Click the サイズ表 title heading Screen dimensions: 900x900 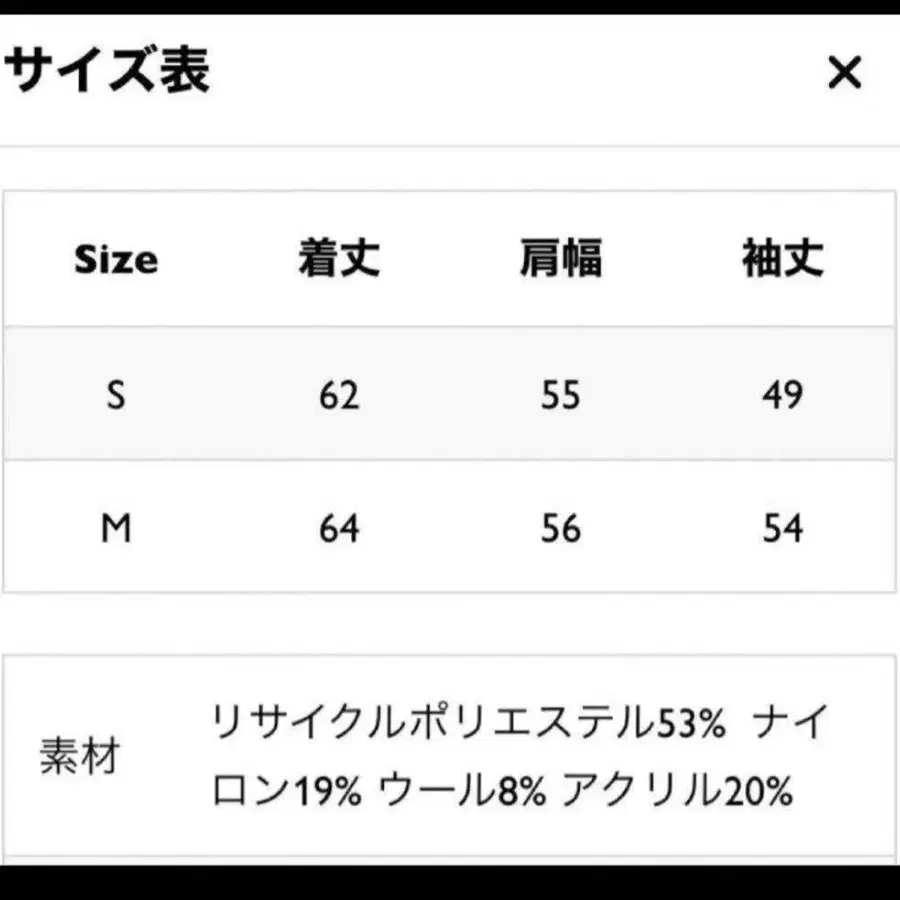click(x=107, y=71)
